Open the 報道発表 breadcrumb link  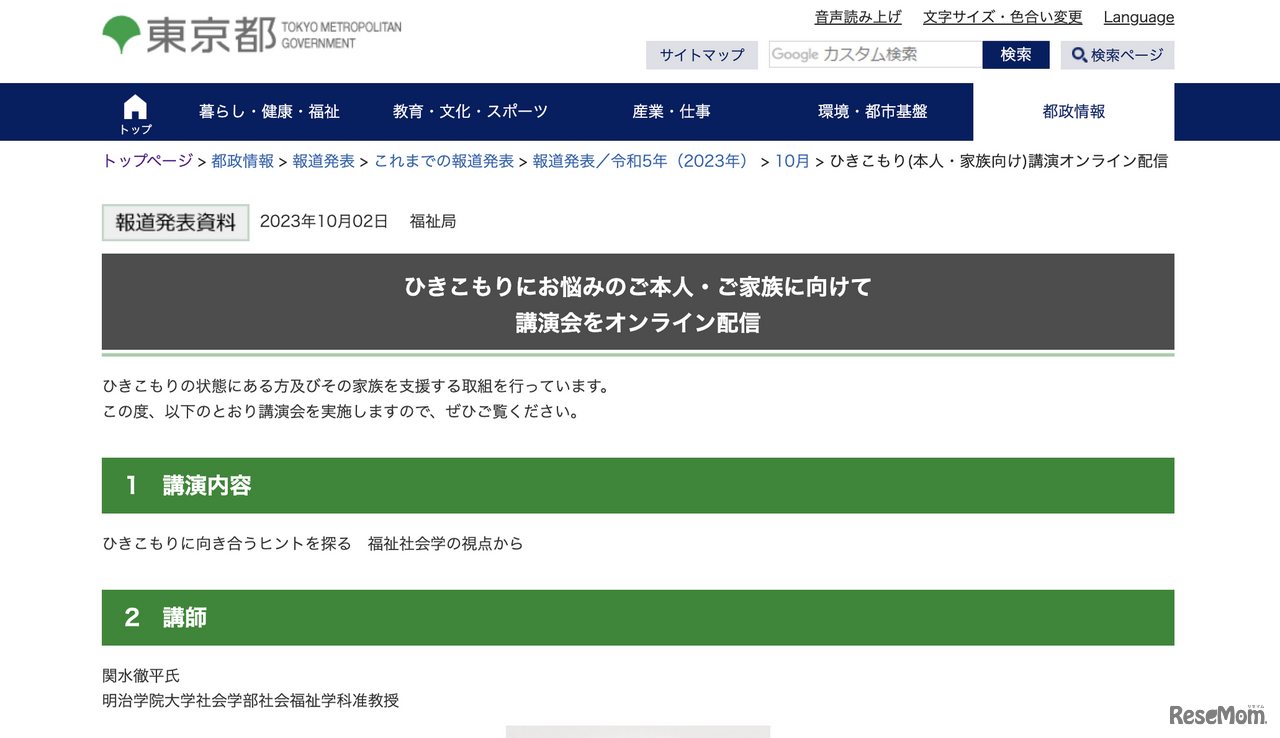pos(323,160)
